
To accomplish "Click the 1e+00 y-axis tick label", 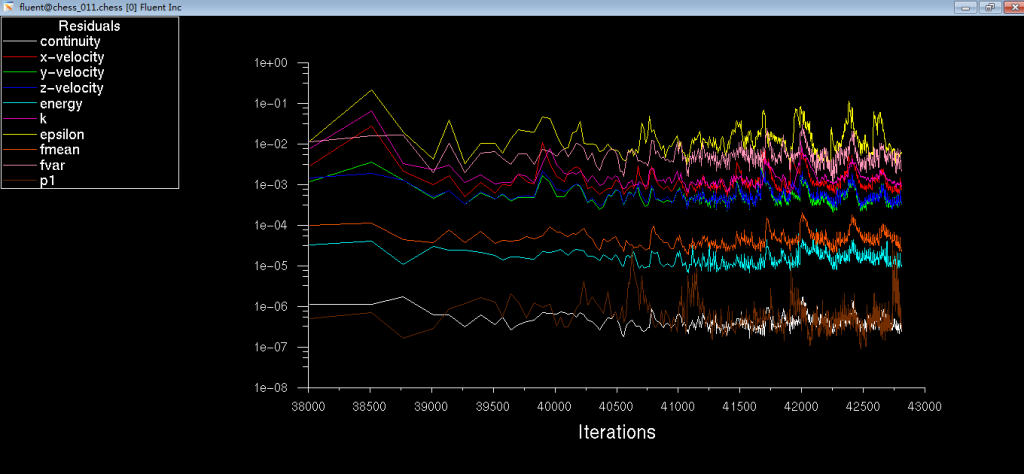I will (271, 63).
